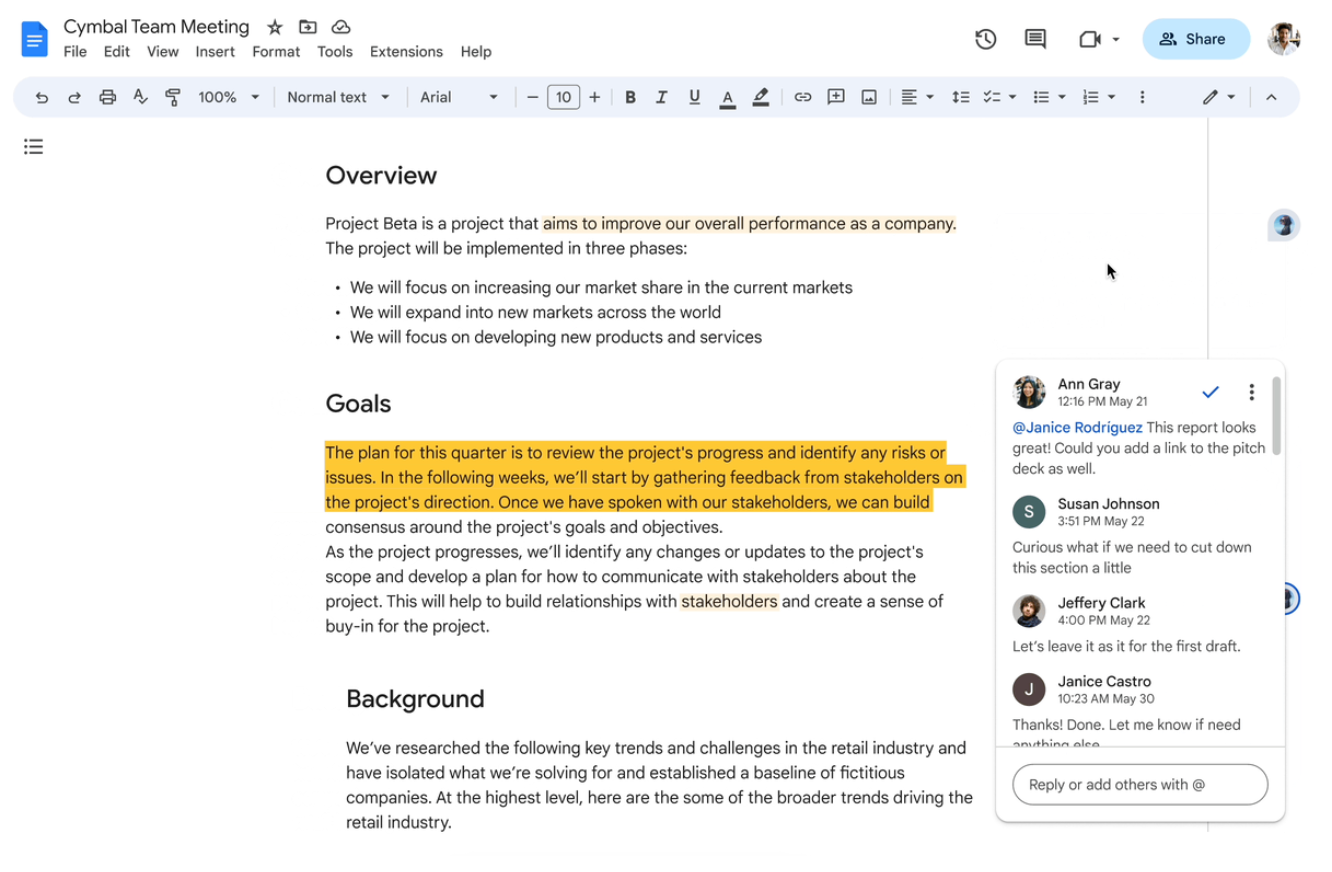
Task: Decrease font size with minus button
Action: (x=532, y=97)
